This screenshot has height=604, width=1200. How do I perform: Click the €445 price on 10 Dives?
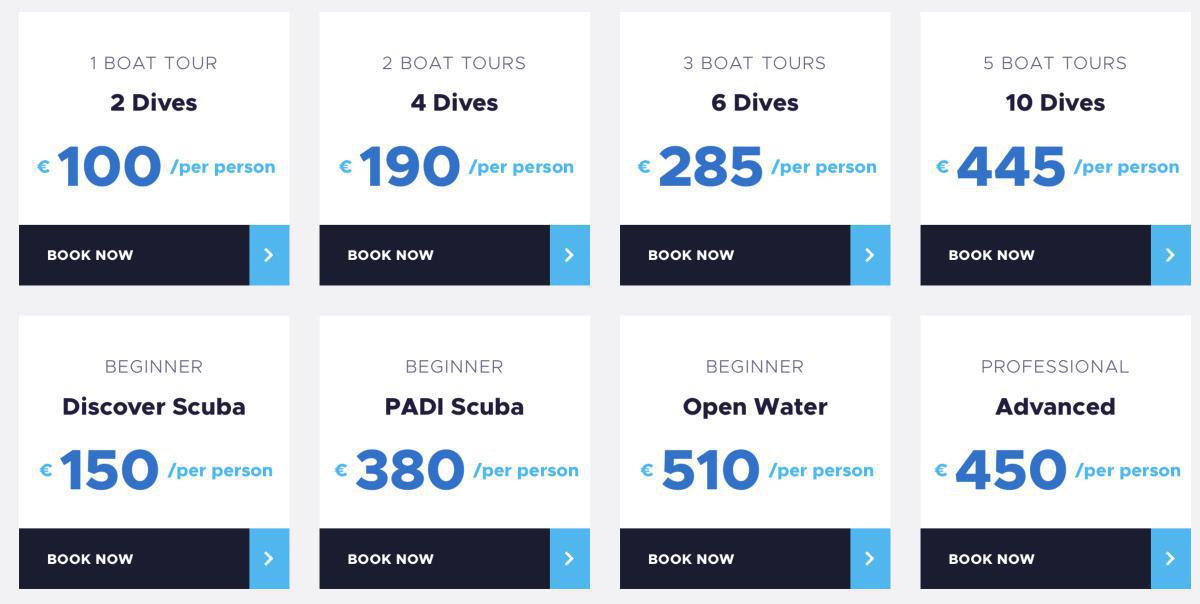(1010, 167)
